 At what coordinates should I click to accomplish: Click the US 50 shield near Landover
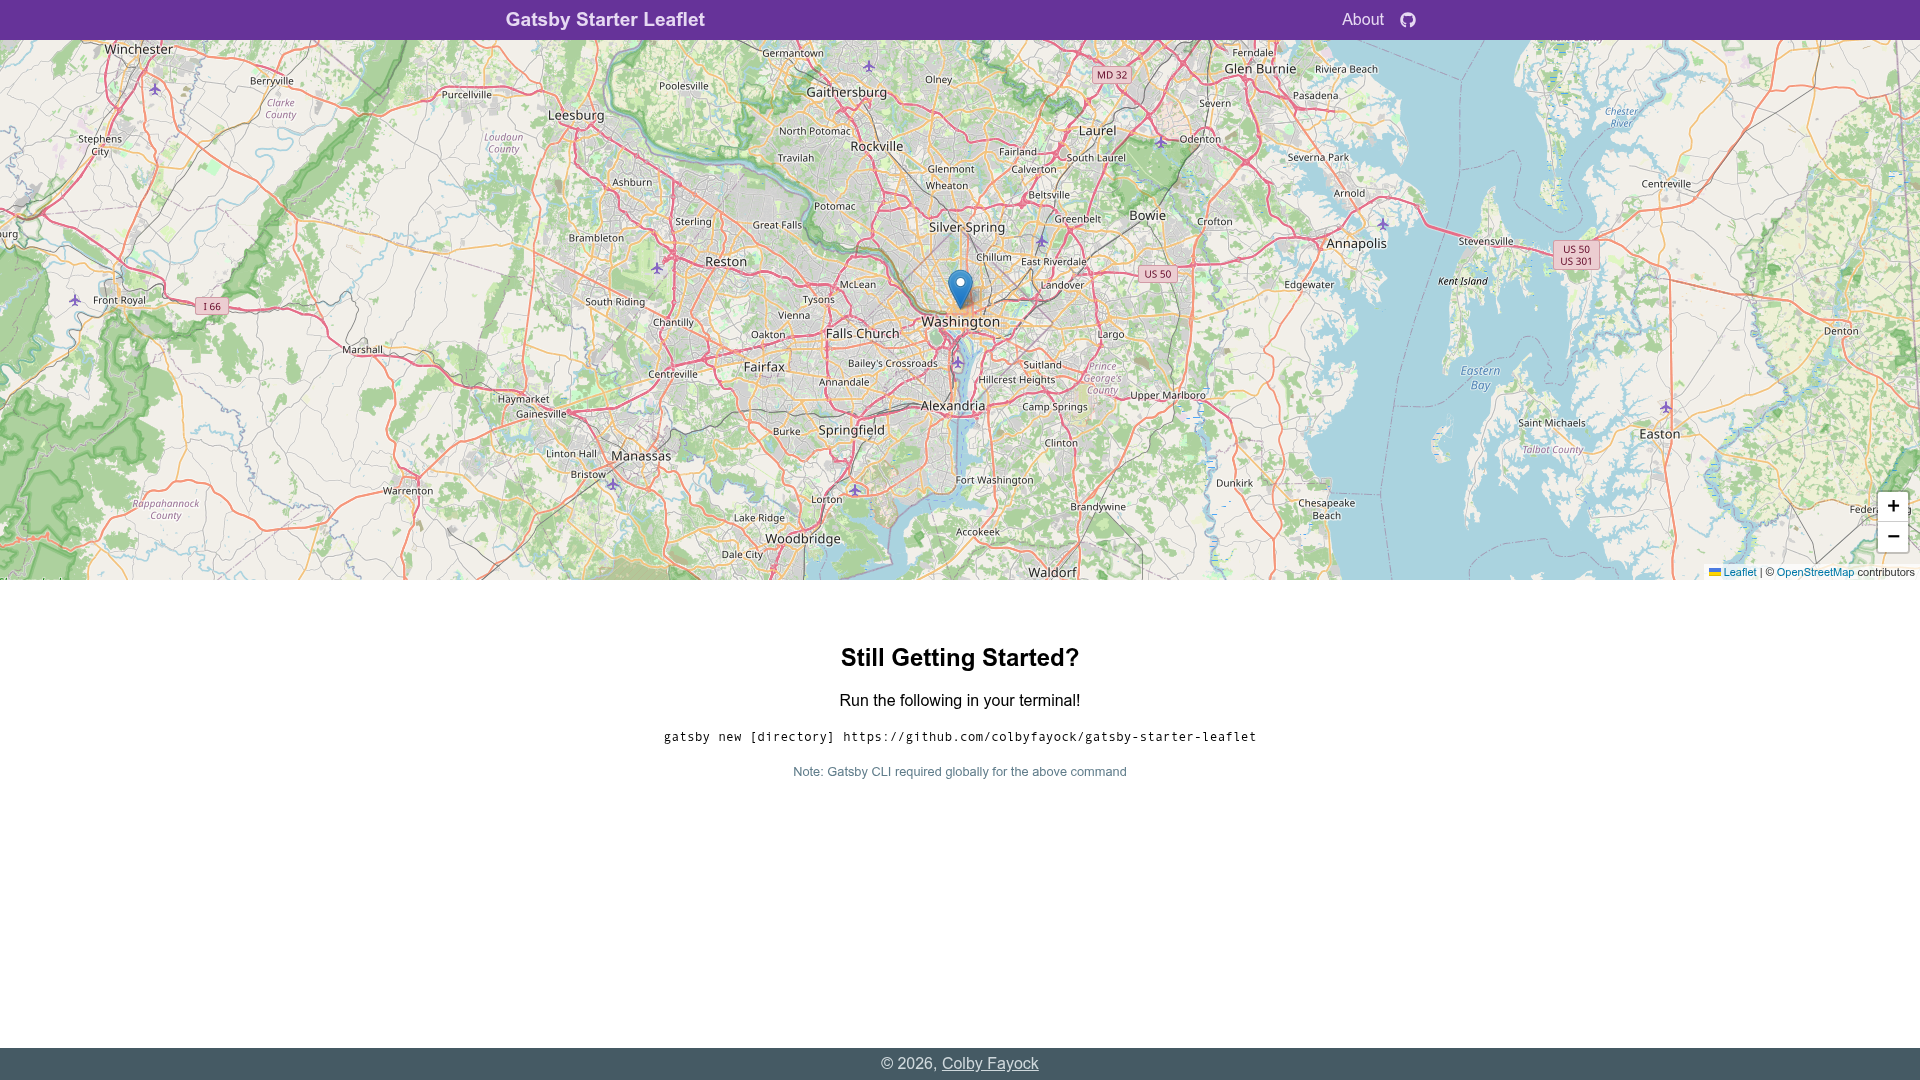1157,274
